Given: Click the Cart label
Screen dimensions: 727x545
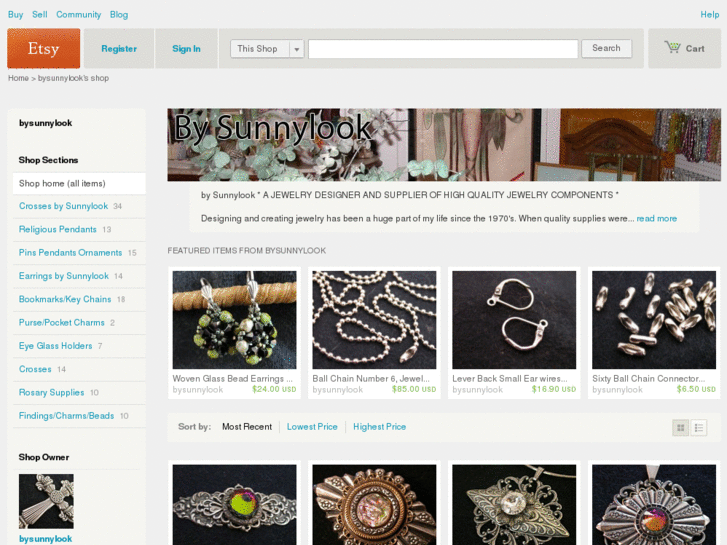Looking at the screenshot, I should pyautogui.click(x=695, y=49).
